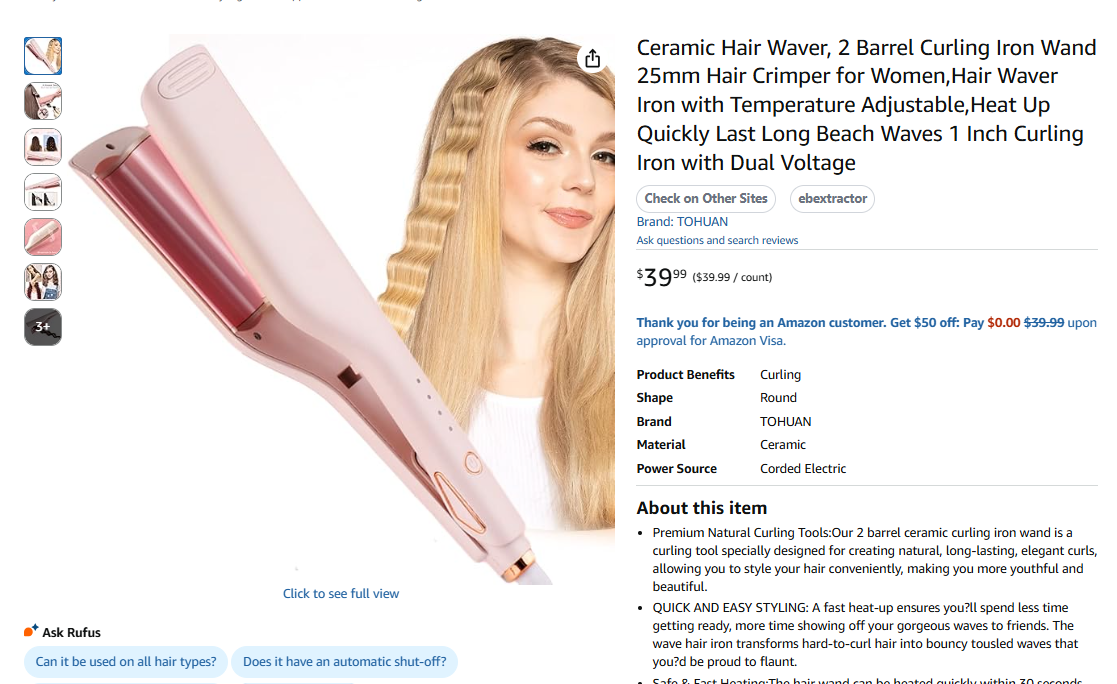Click the main hair waver product image
The height and width of the screenshot is (684, 1117).
click(341, 309)
